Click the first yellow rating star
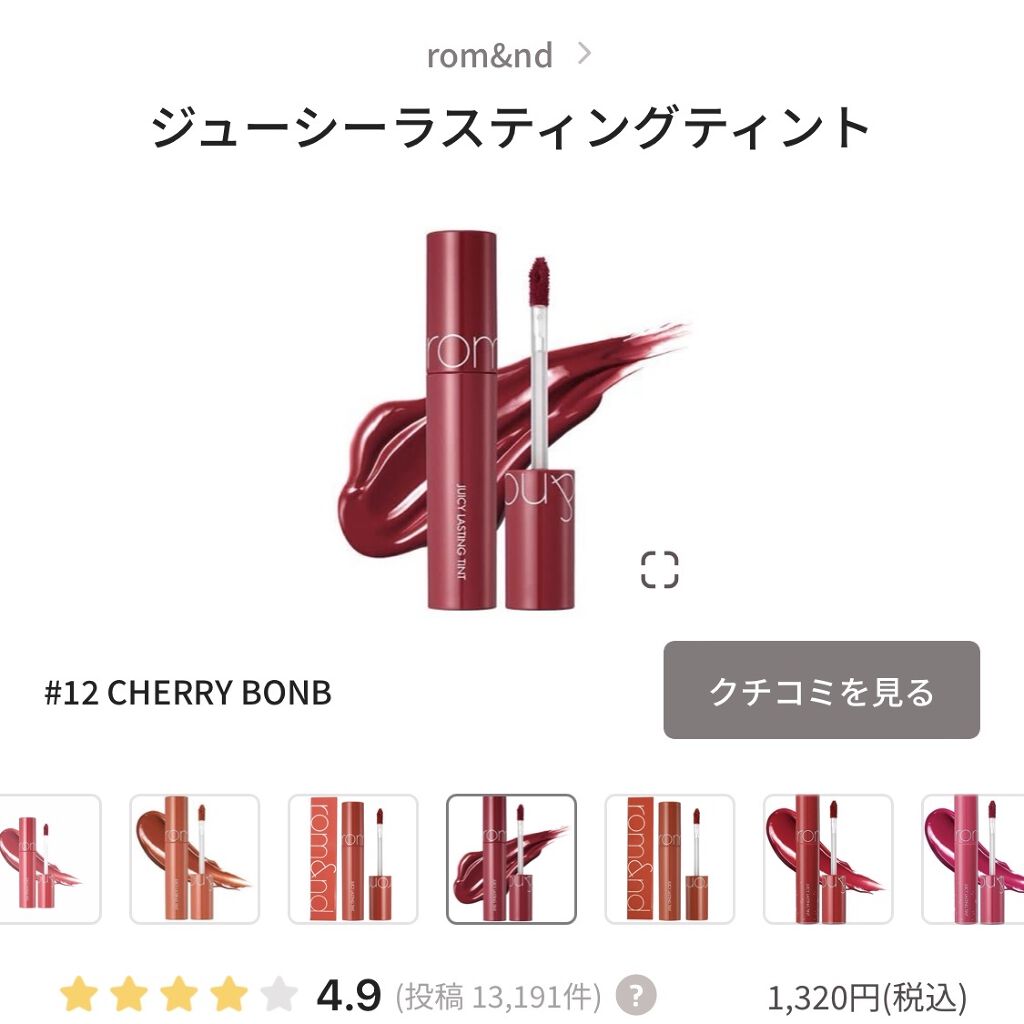 pyautogui.click(x=79, y=995)
